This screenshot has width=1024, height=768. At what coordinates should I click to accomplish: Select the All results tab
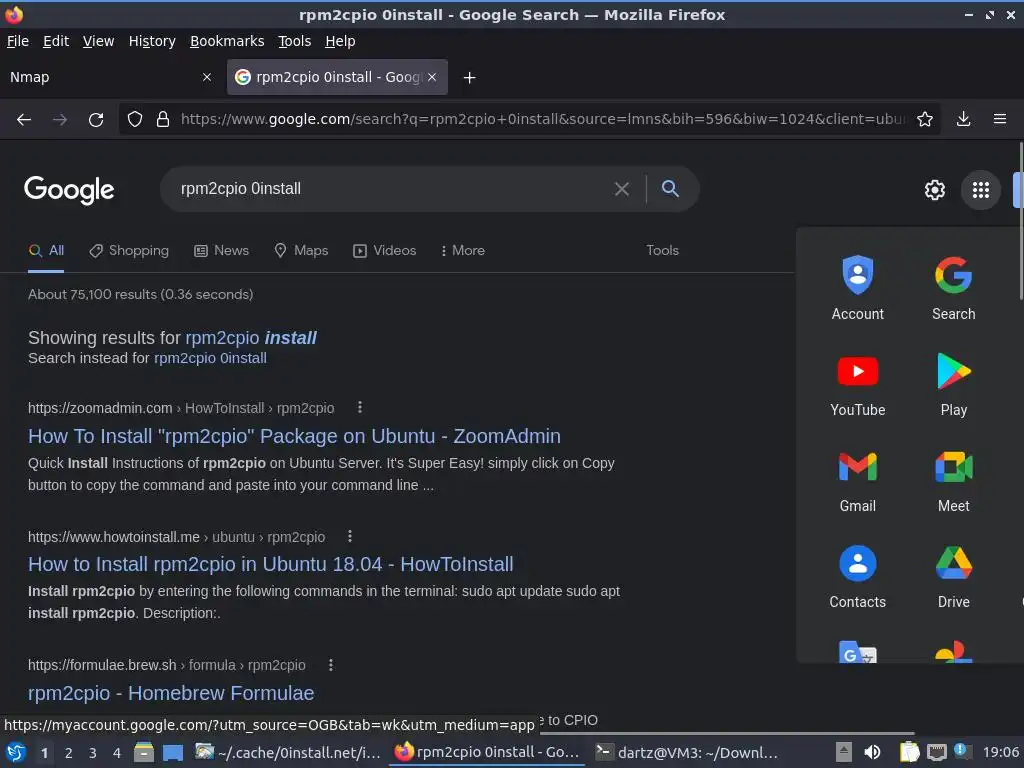[46, 251]
